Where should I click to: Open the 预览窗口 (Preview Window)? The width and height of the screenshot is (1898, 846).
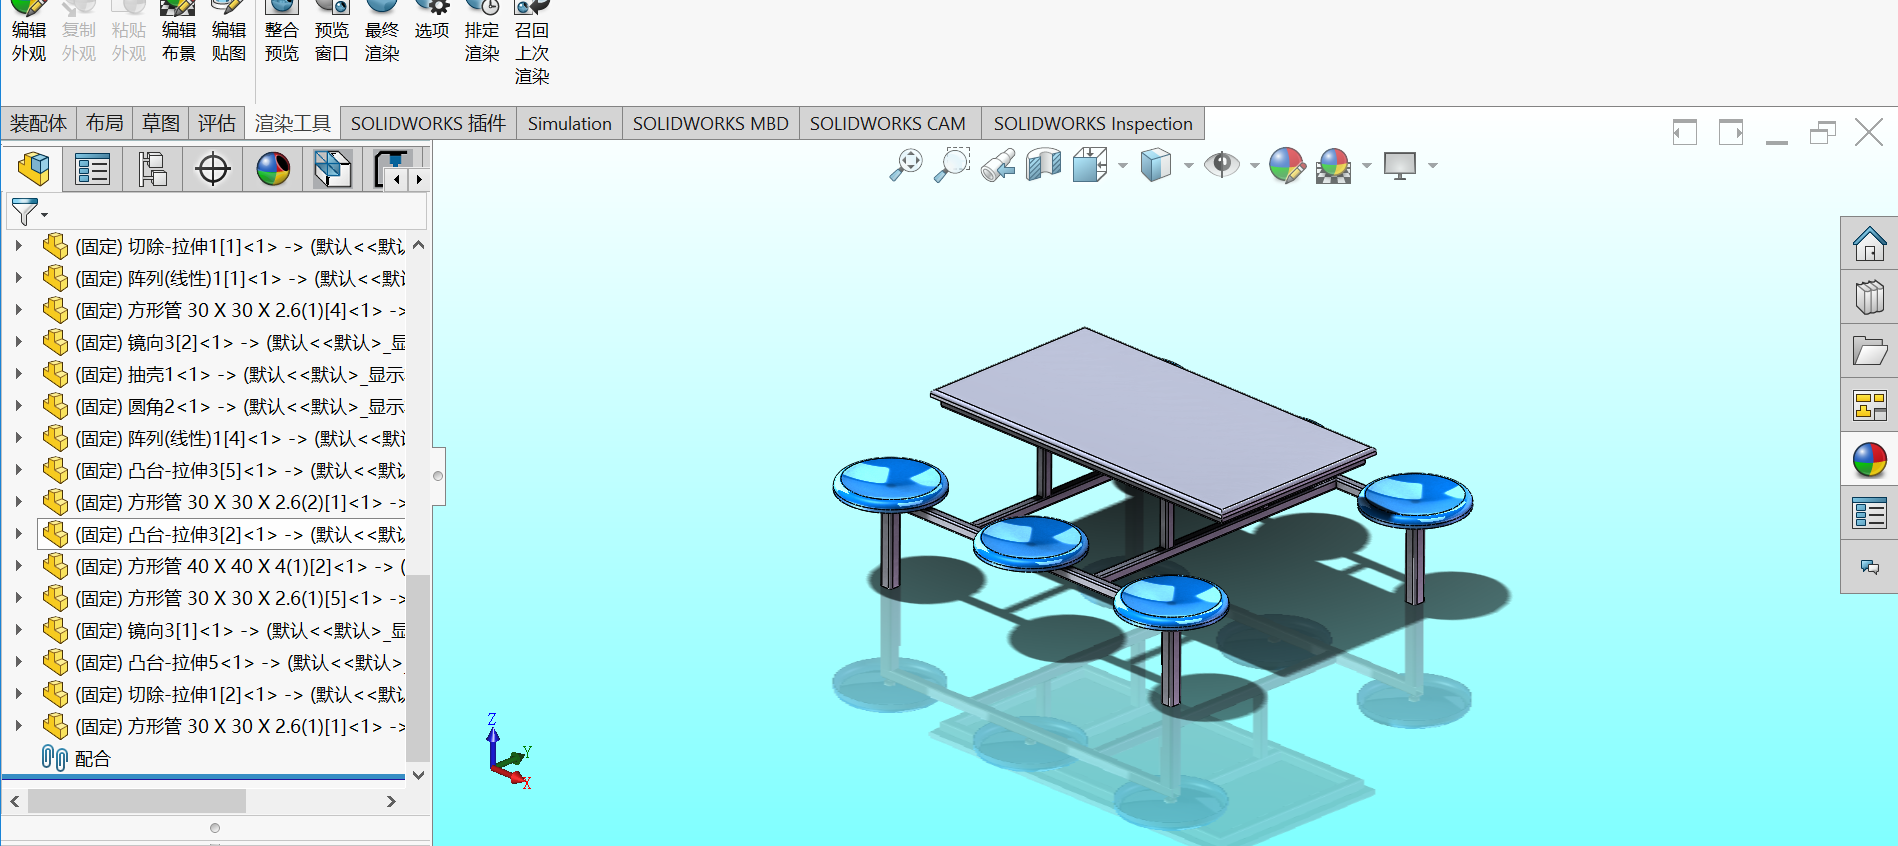pyautogui.click(x=332, y=32)
